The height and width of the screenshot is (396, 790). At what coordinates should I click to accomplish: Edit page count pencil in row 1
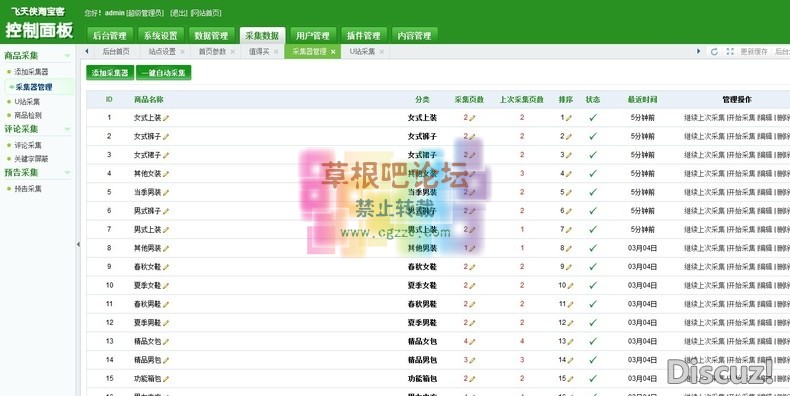[472, 118]
